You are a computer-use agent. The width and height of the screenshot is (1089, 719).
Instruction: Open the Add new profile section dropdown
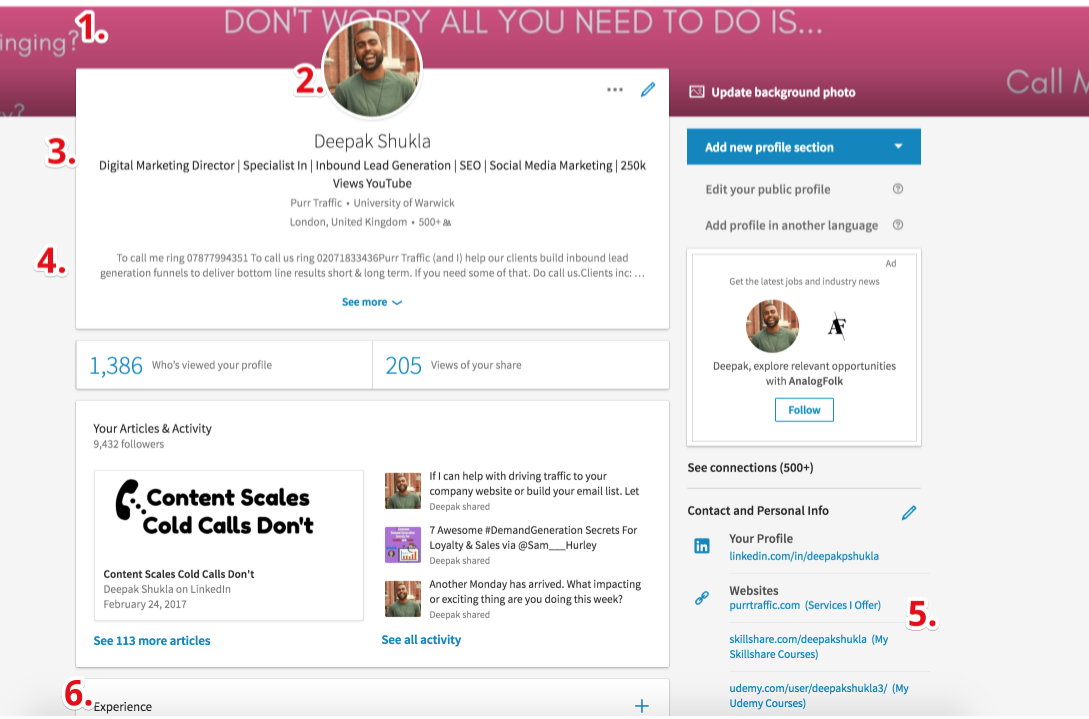click(803, 146)
